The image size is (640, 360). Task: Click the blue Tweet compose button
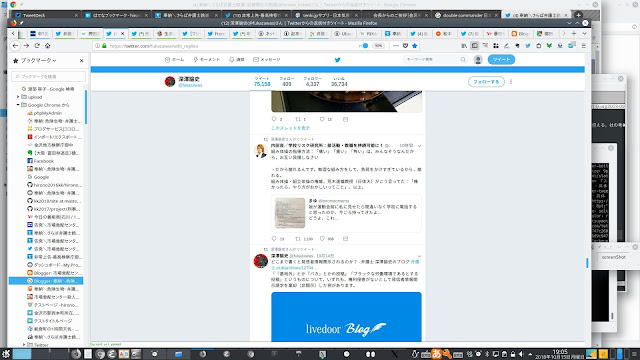[x=501, y=60]
